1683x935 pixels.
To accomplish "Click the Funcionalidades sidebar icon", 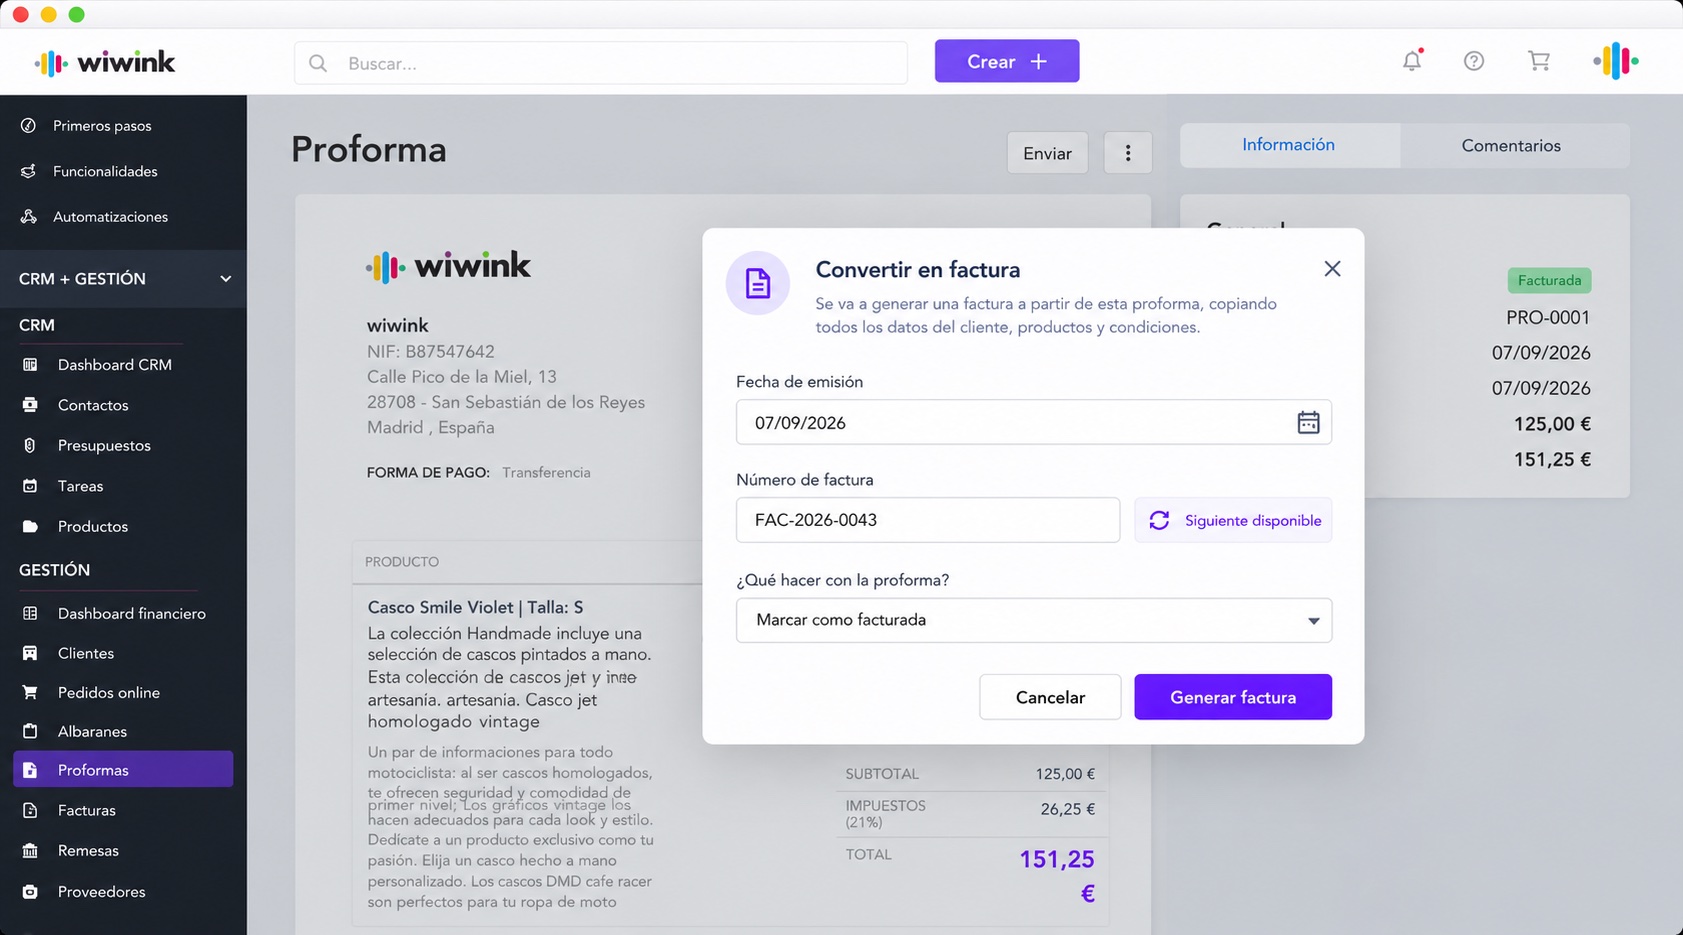I will point(29,171).
